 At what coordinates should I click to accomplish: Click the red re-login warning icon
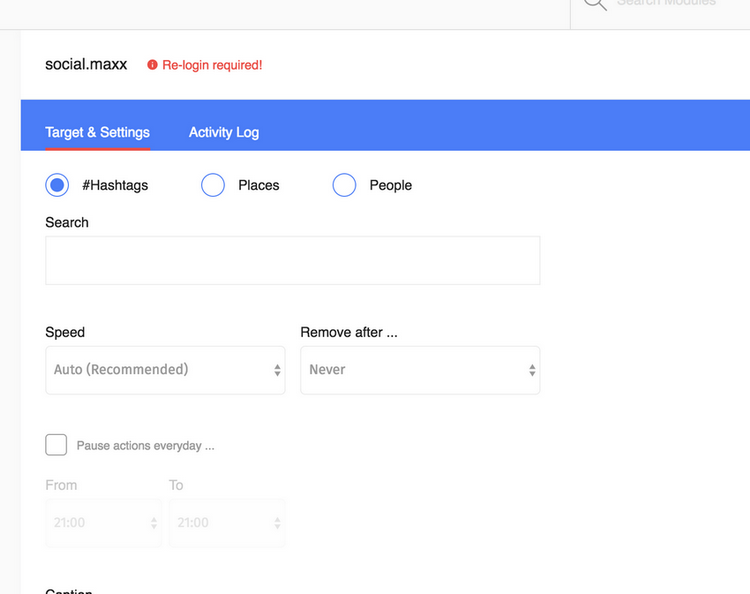pos(152,65)
